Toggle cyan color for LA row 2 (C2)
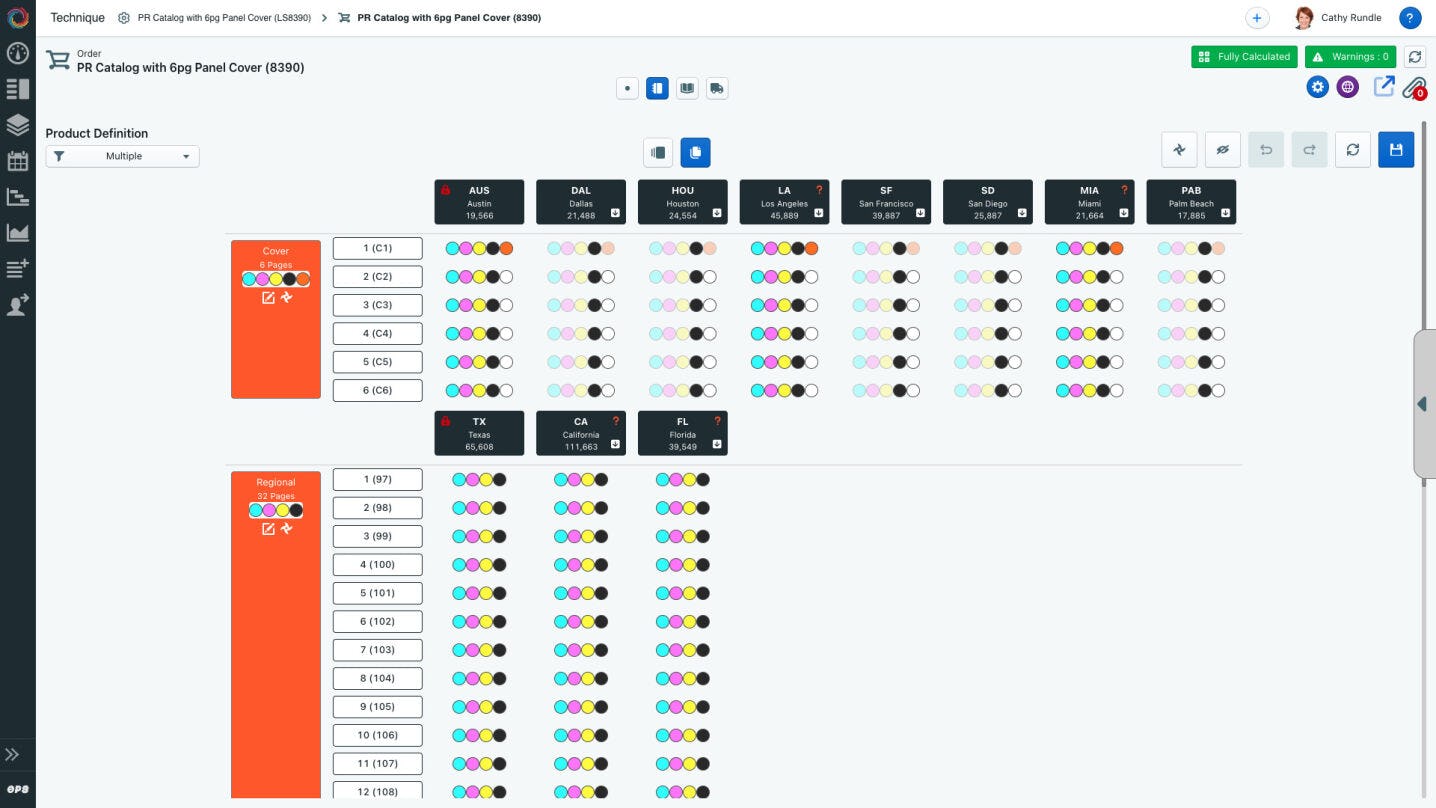This screenshot has width=1436, height=808. [757, 277]
